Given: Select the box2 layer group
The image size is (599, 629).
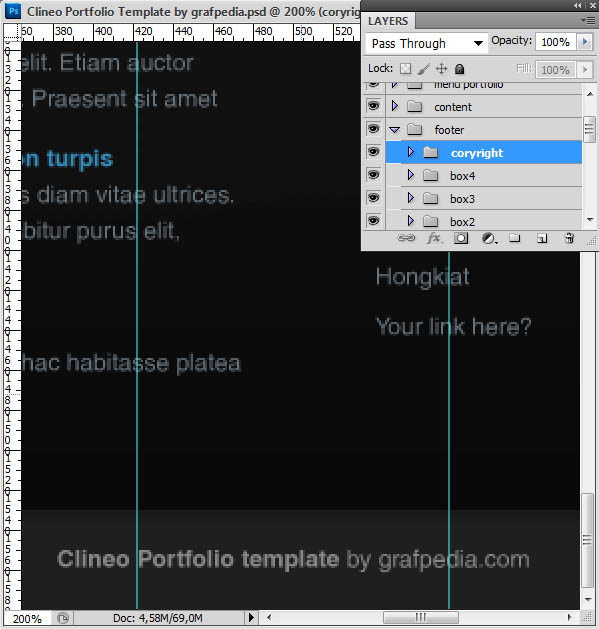Looking at the screenshot, I should pos(483,221).
